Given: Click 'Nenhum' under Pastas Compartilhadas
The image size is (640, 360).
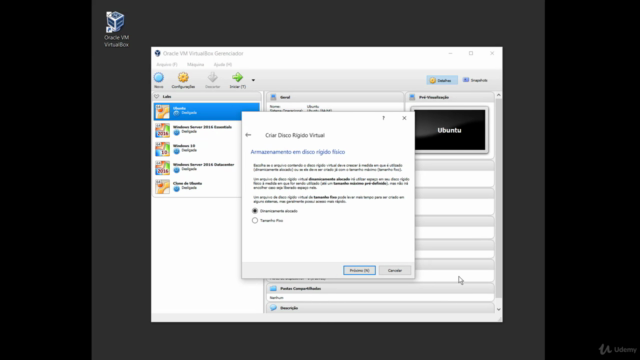Looking at the screenshot, I should (x=276, y=298).
